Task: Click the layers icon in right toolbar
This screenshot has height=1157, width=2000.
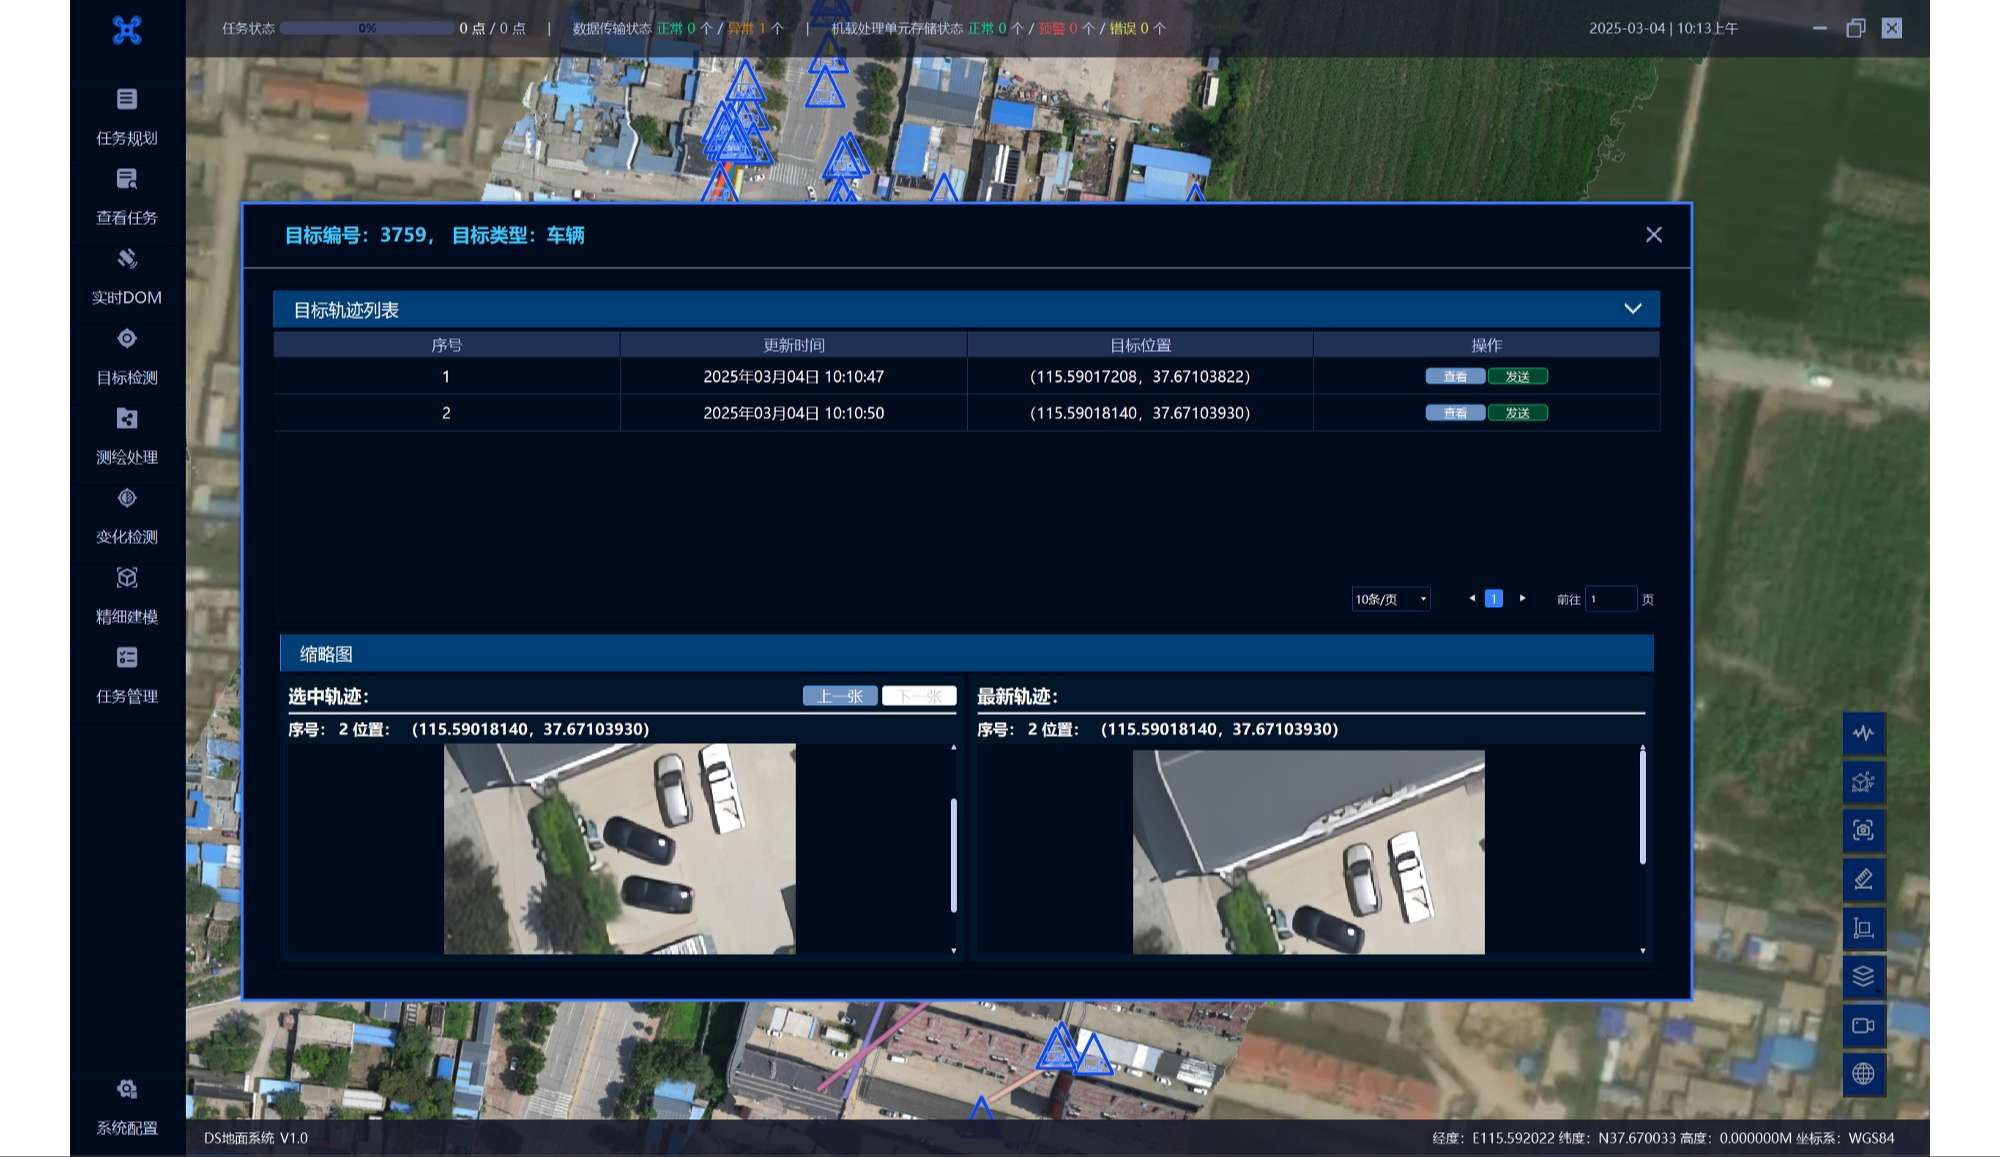Action: [1863, 976]
